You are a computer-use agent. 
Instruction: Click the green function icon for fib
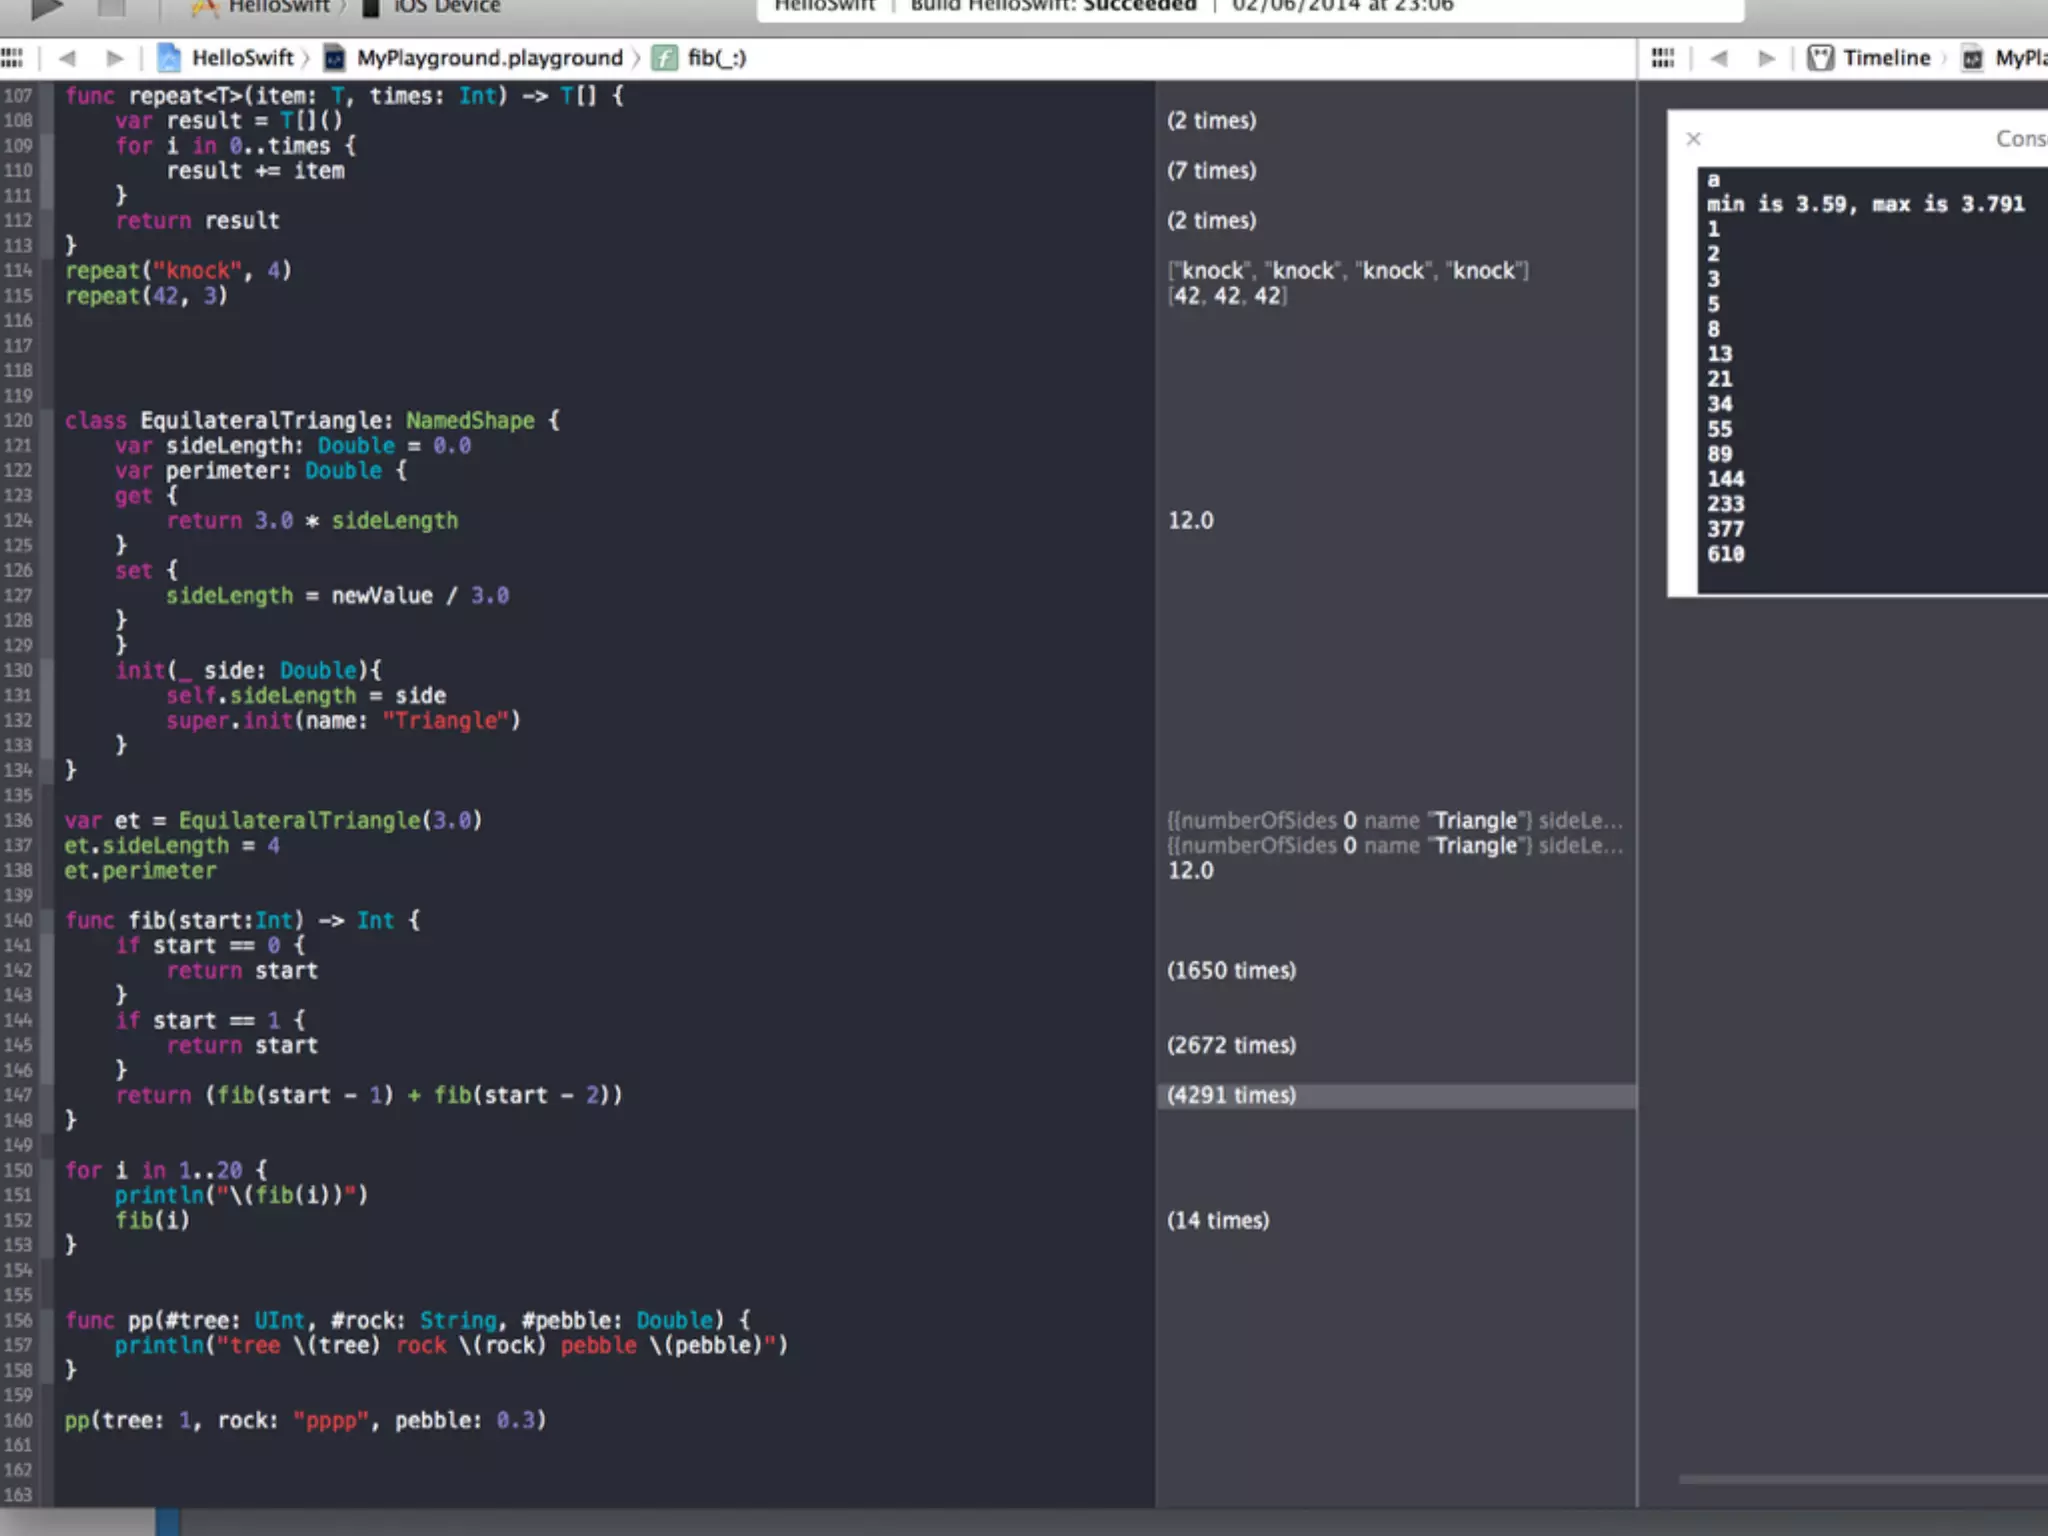(x=664, y=58)
